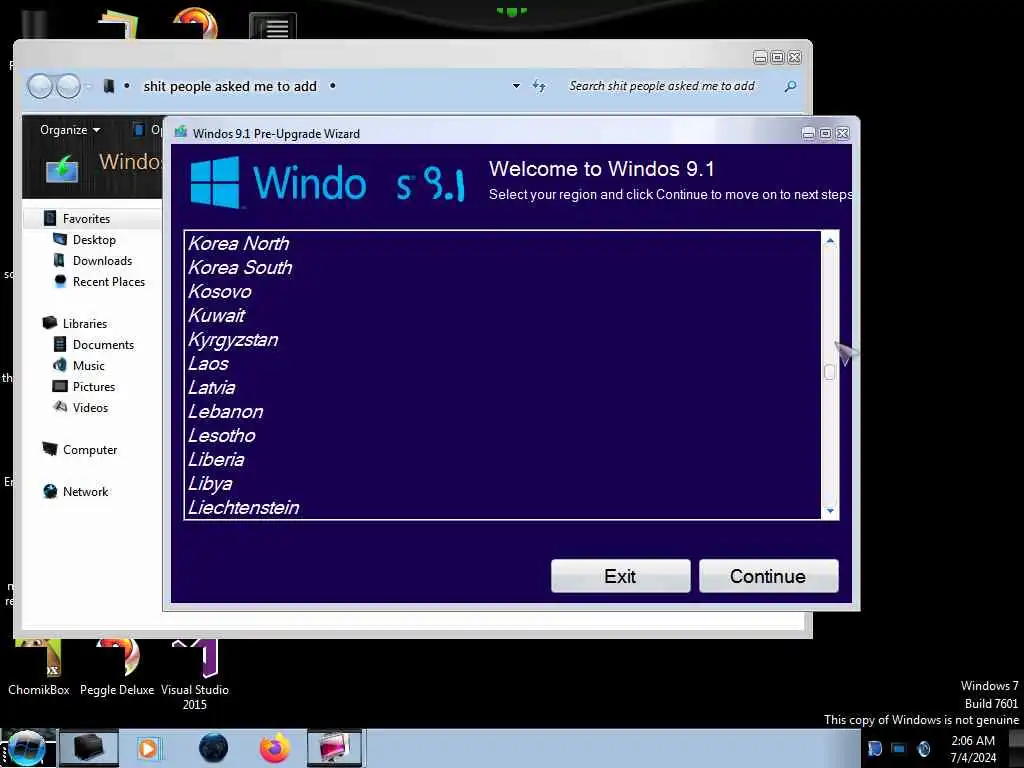Screen dimensions: 1024x768
Task: Open Documents library in sidebar
Action: pyautogui.click(x=103, y=344)
